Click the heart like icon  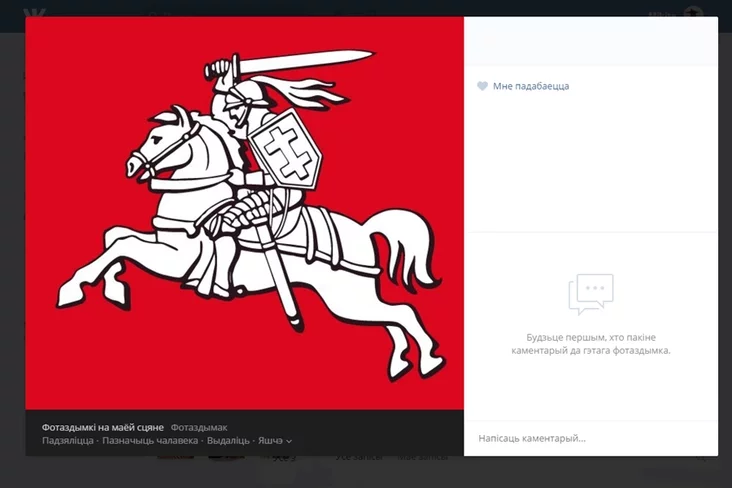pos(482,87)
